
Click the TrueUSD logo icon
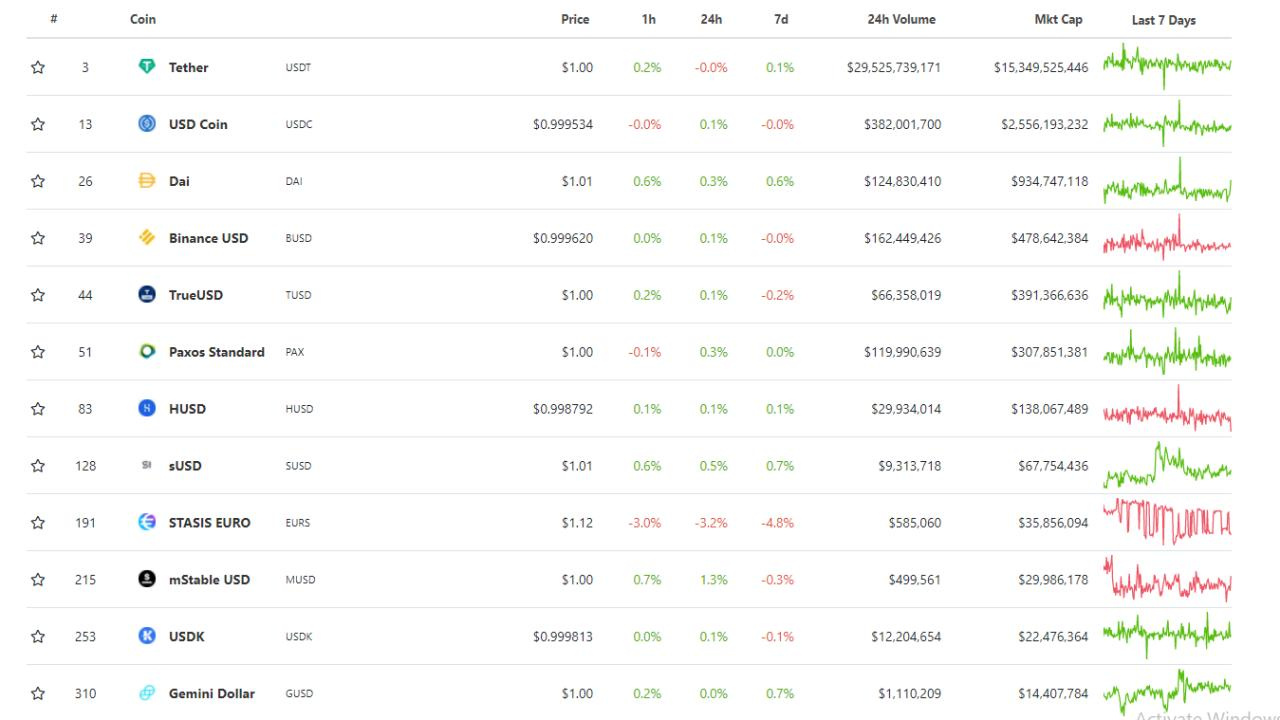[x=147, y=295]
